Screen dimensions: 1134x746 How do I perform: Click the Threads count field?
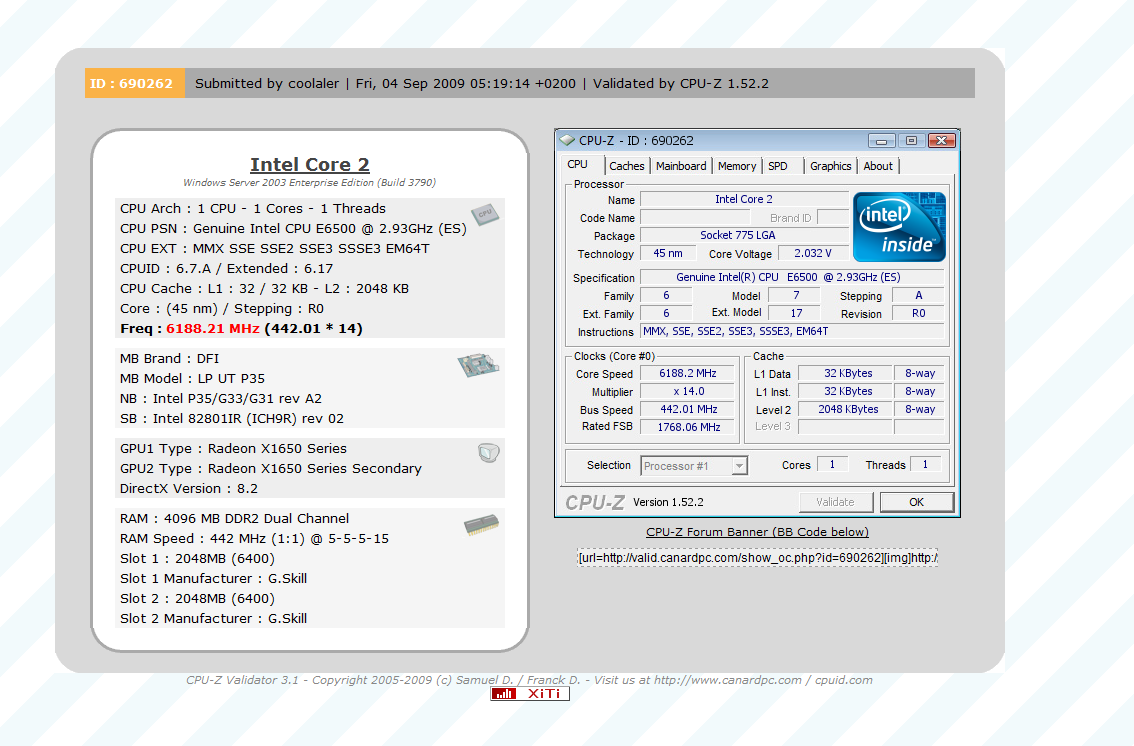click(x=925, y=465)
